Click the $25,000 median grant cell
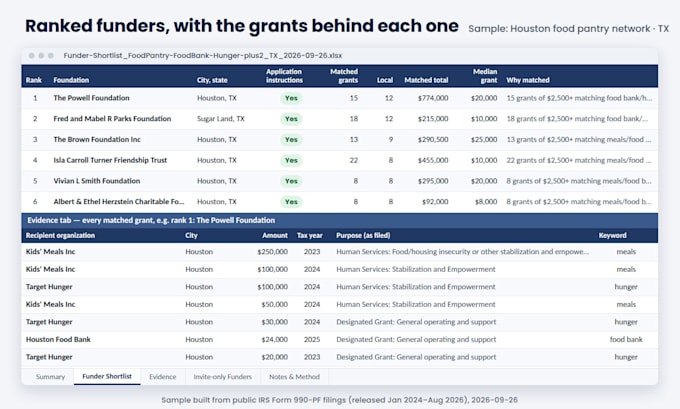 click(484, 140)
